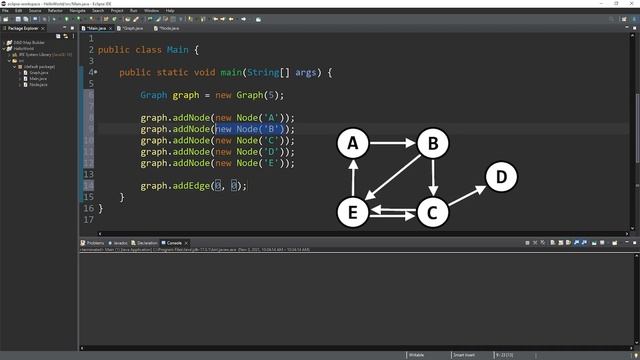Open the Project menu

click(x=117, y=11)
